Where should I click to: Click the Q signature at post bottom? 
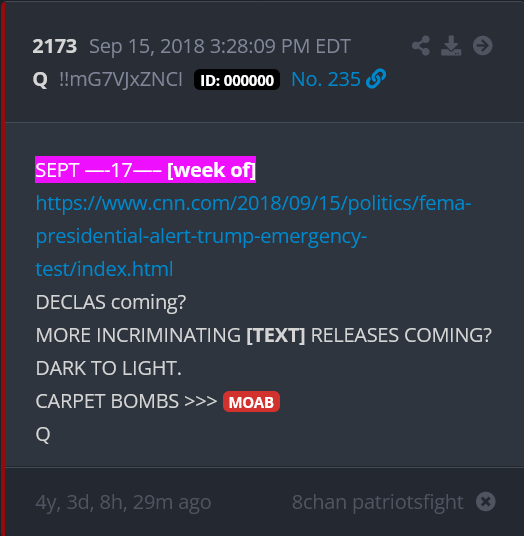[43, 434]
